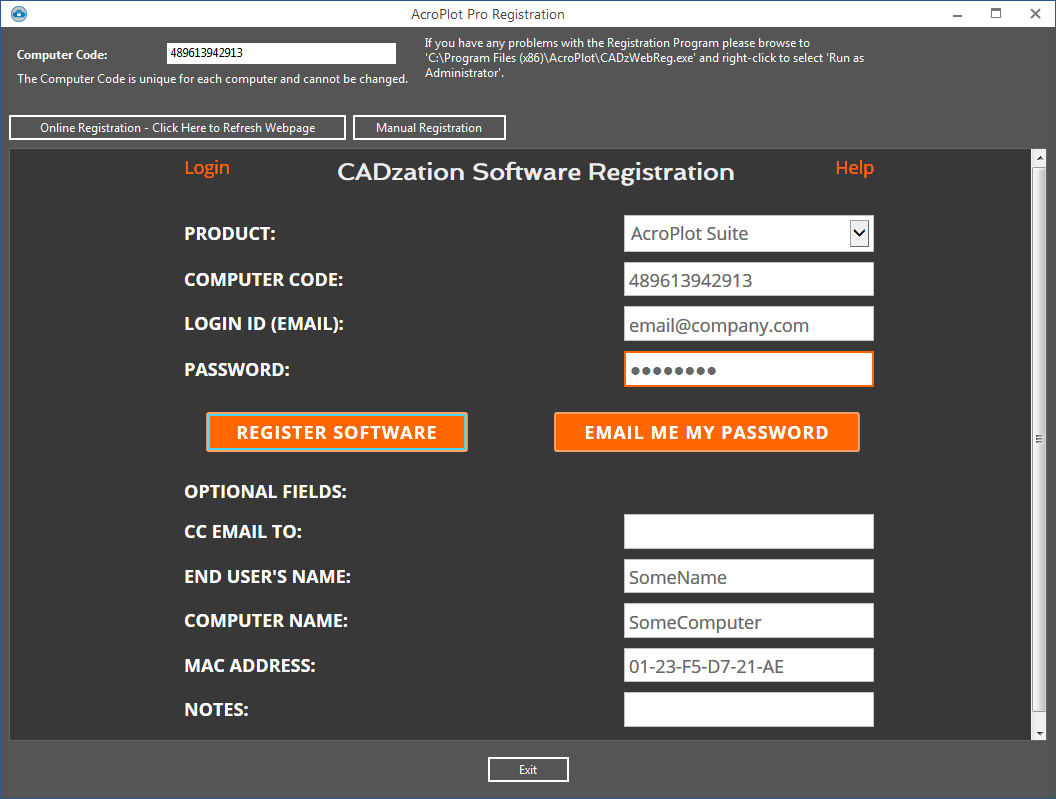Click the REGISTER SOFTWARE button
The width and height of the screenshot is (1056, 799).
tap(337, 433)
